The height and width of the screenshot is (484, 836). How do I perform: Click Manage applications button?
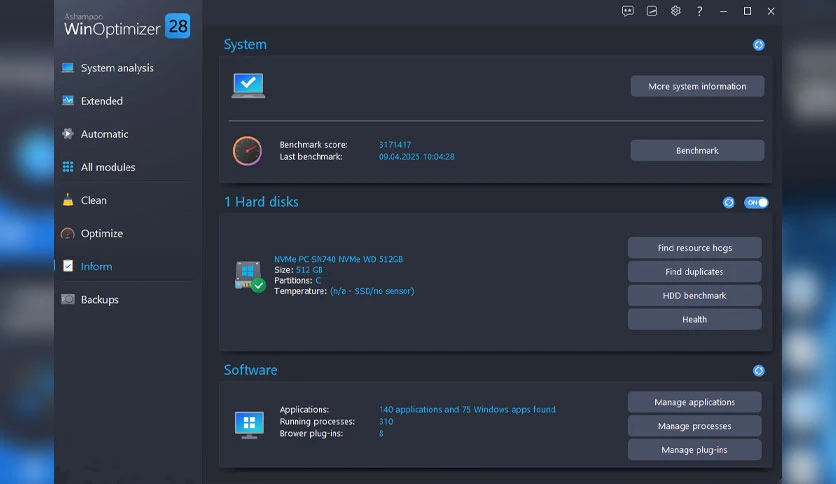[x=694, y=402]
